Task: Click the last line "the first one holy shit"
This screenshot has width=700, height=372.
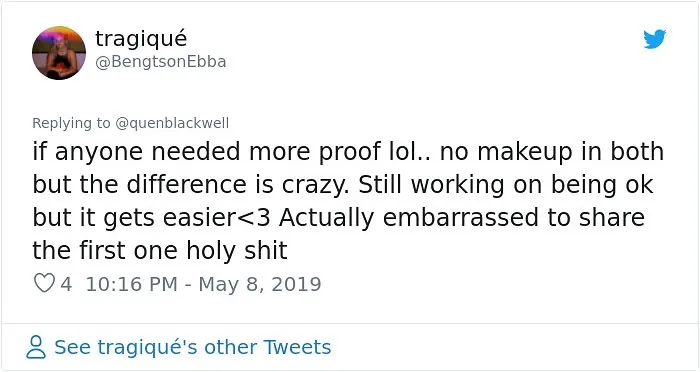Action: coord(160,250)
